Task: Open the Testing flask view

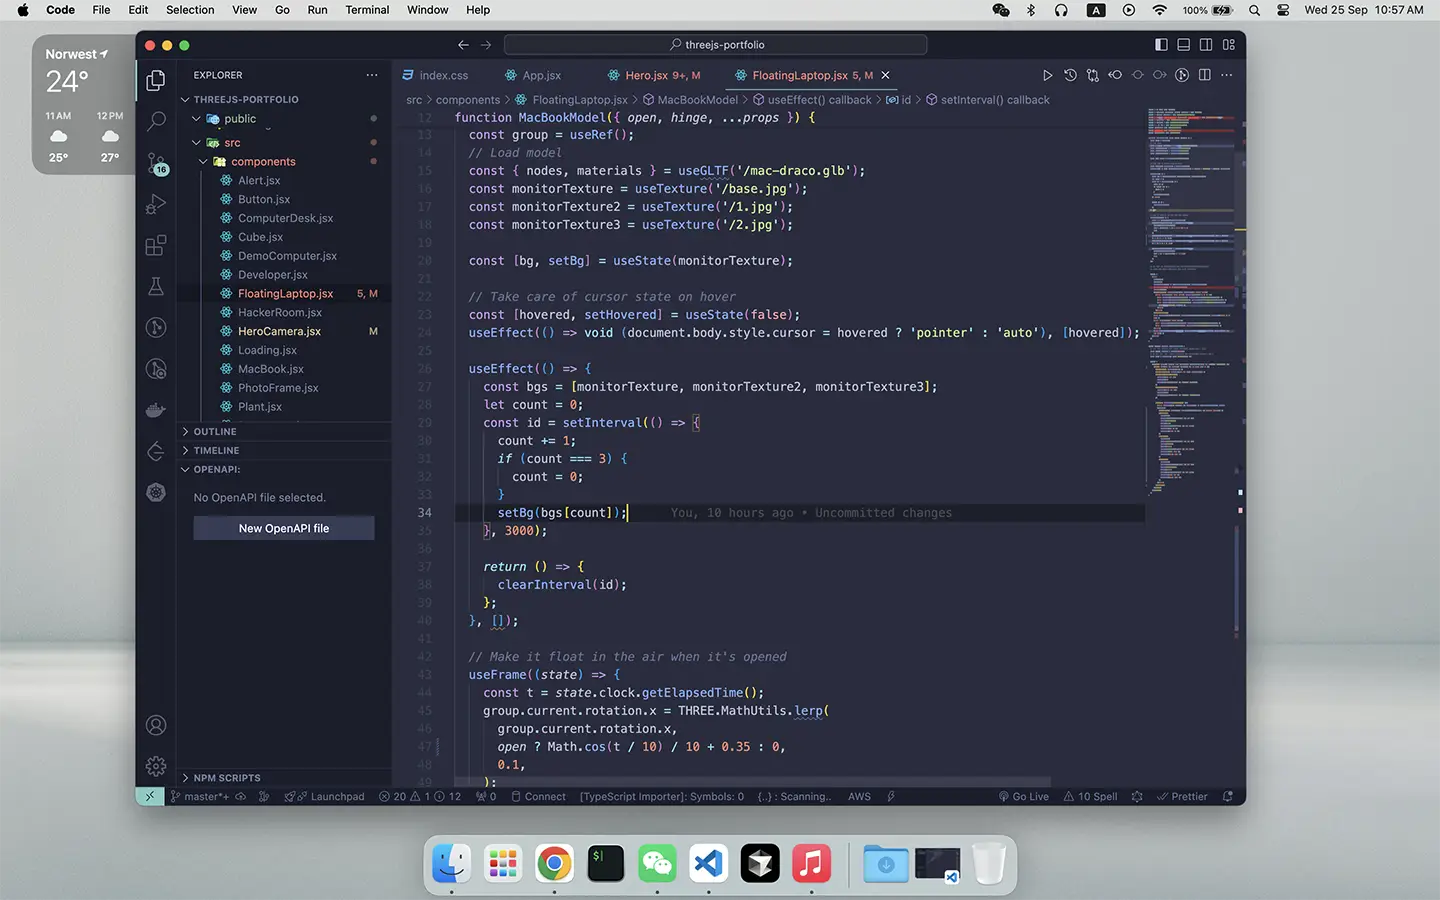Action: pyautogui.click(x=156, y=287)
